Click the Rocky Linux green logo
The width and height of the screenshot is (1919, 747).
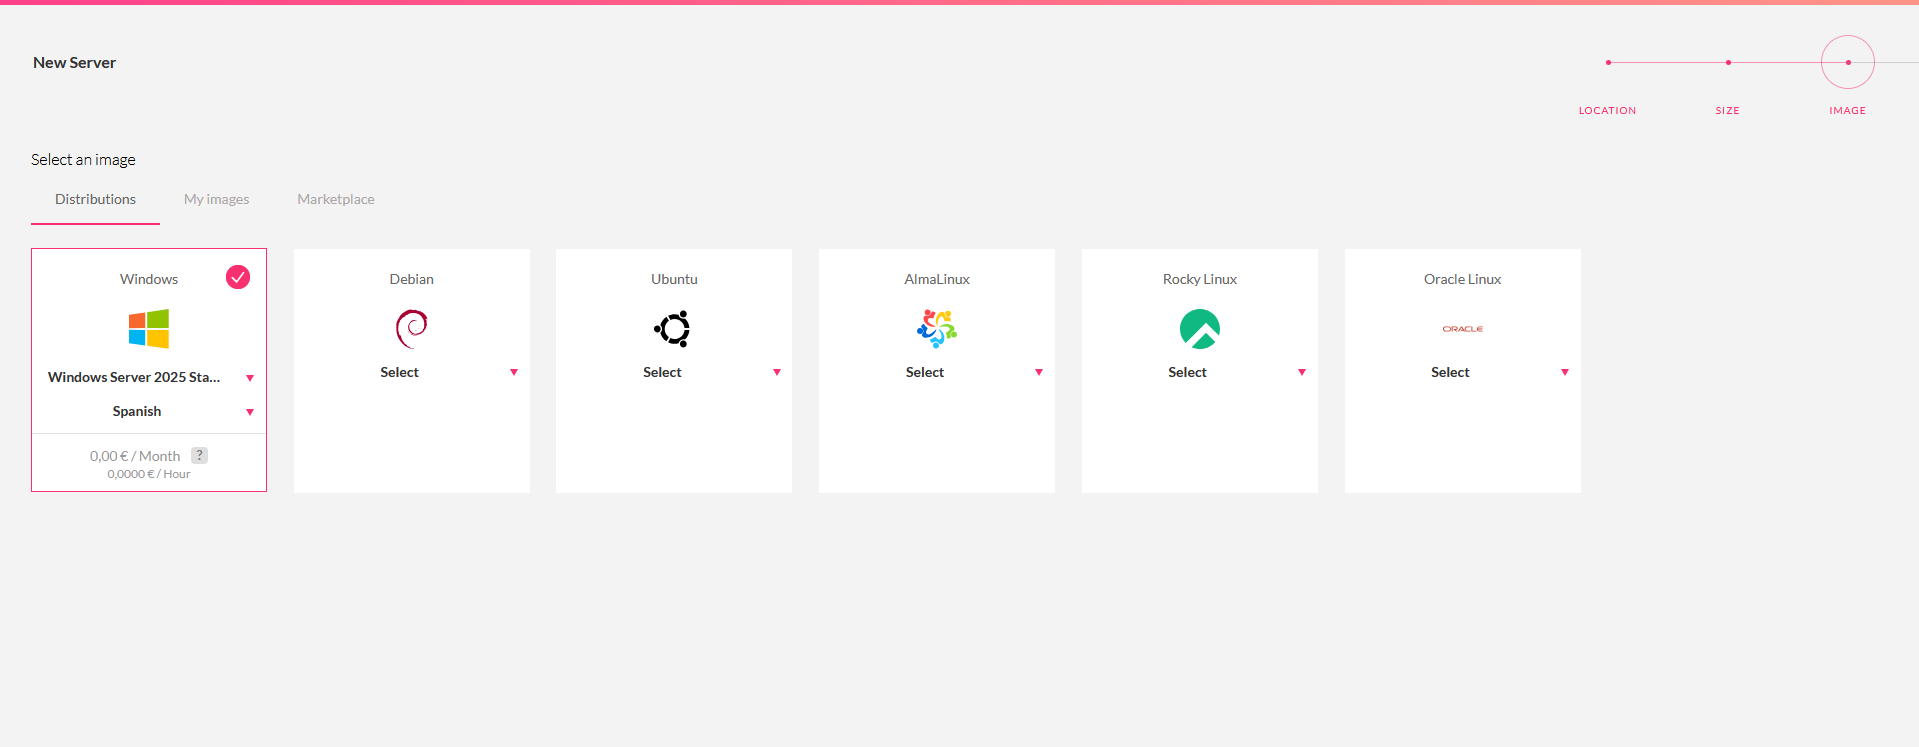1200,328
